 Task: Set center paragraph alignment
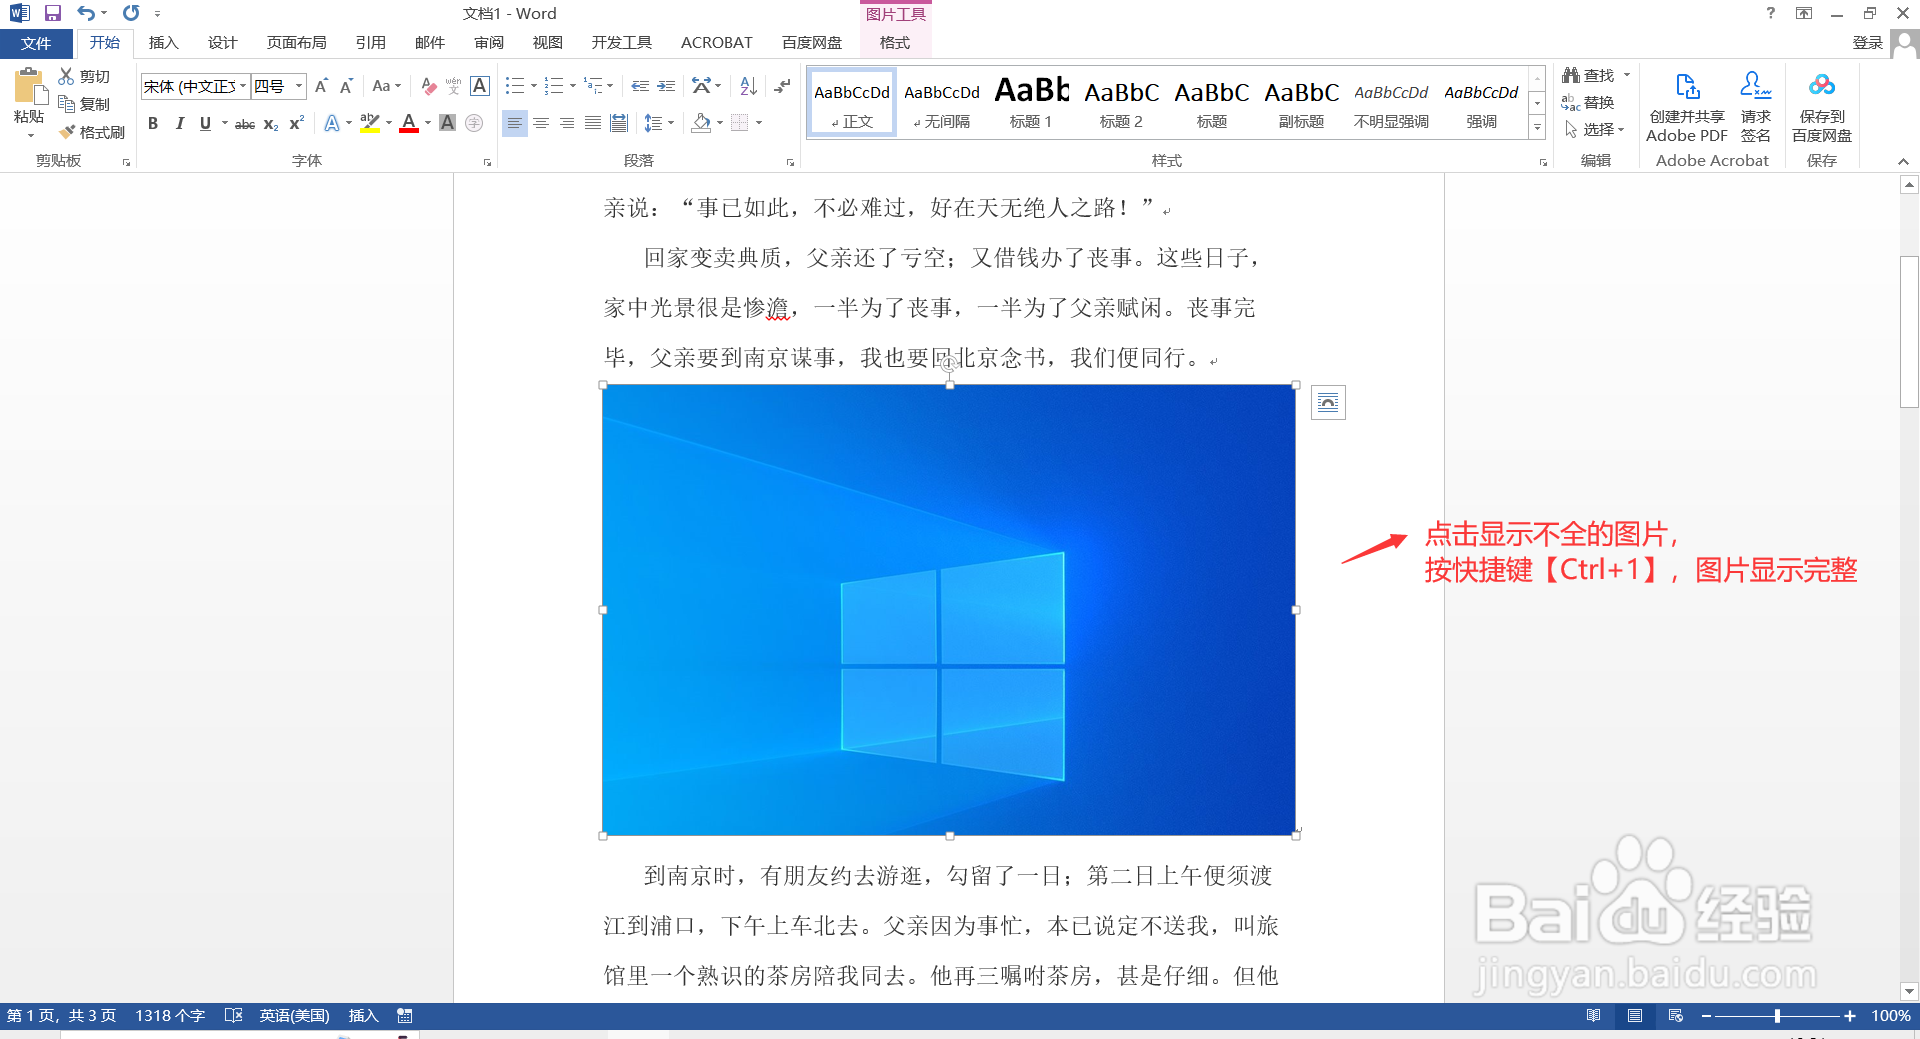[541, 123]
